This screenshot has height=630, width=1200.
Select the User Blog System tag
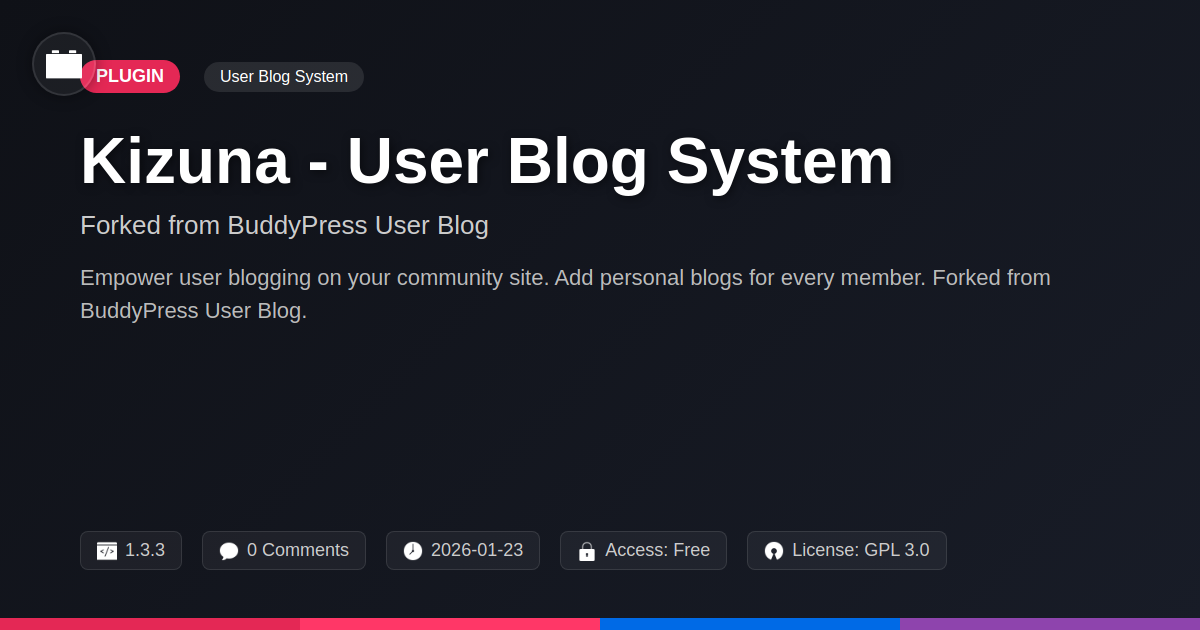[284, 76]
